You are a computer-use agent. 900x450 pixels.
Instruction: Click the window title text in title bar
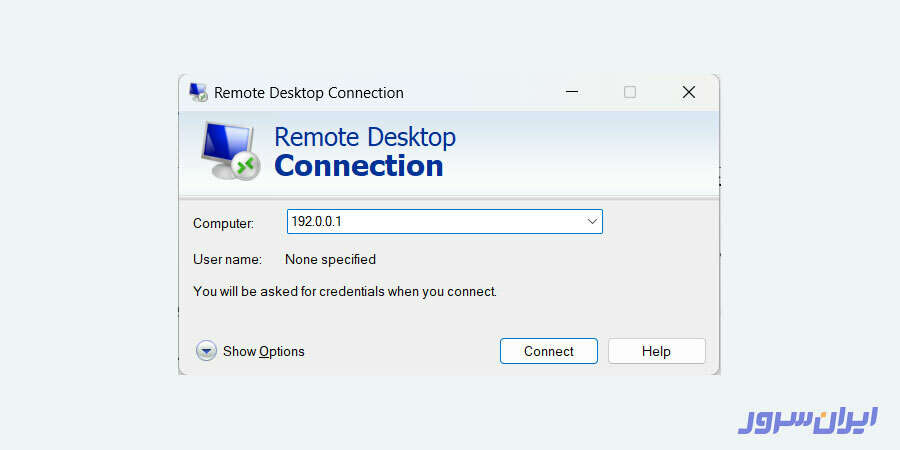coord(308,93)
